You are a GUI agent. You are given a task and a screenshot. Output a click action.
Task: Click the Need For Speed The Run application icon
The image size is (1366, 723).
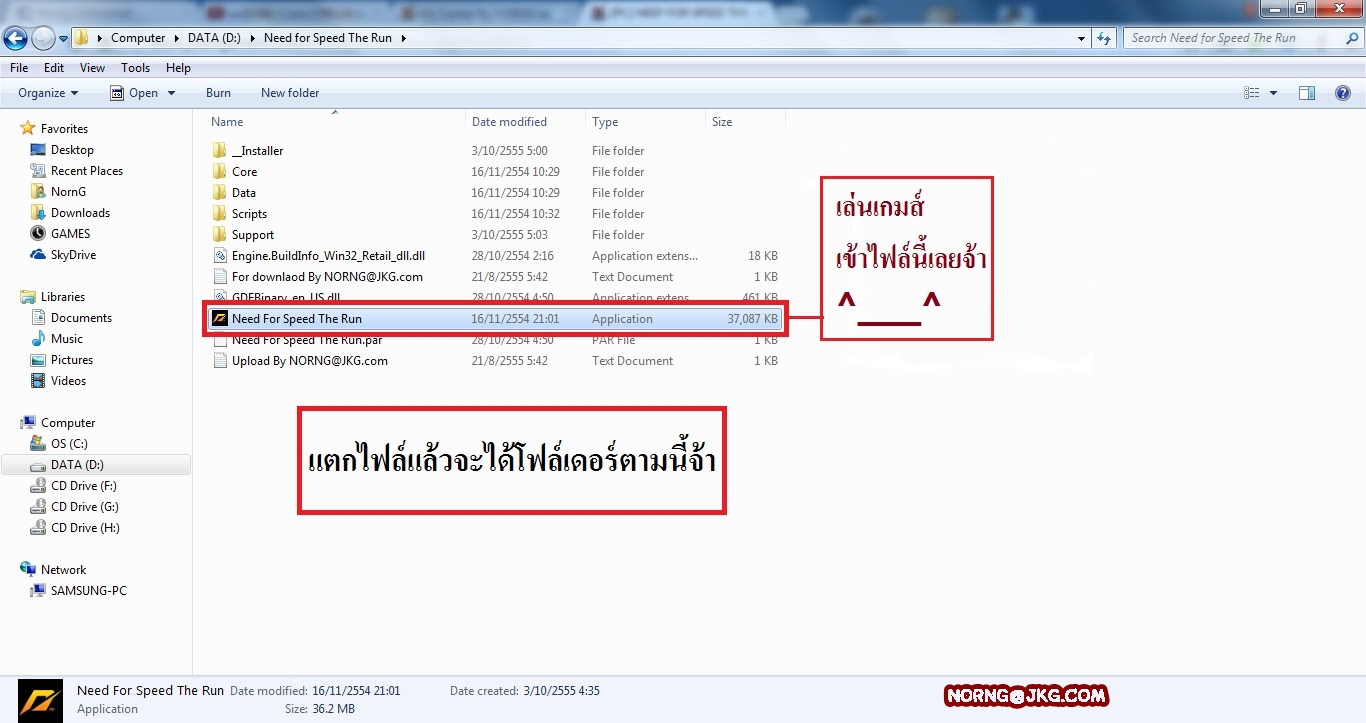coord(220,319)
